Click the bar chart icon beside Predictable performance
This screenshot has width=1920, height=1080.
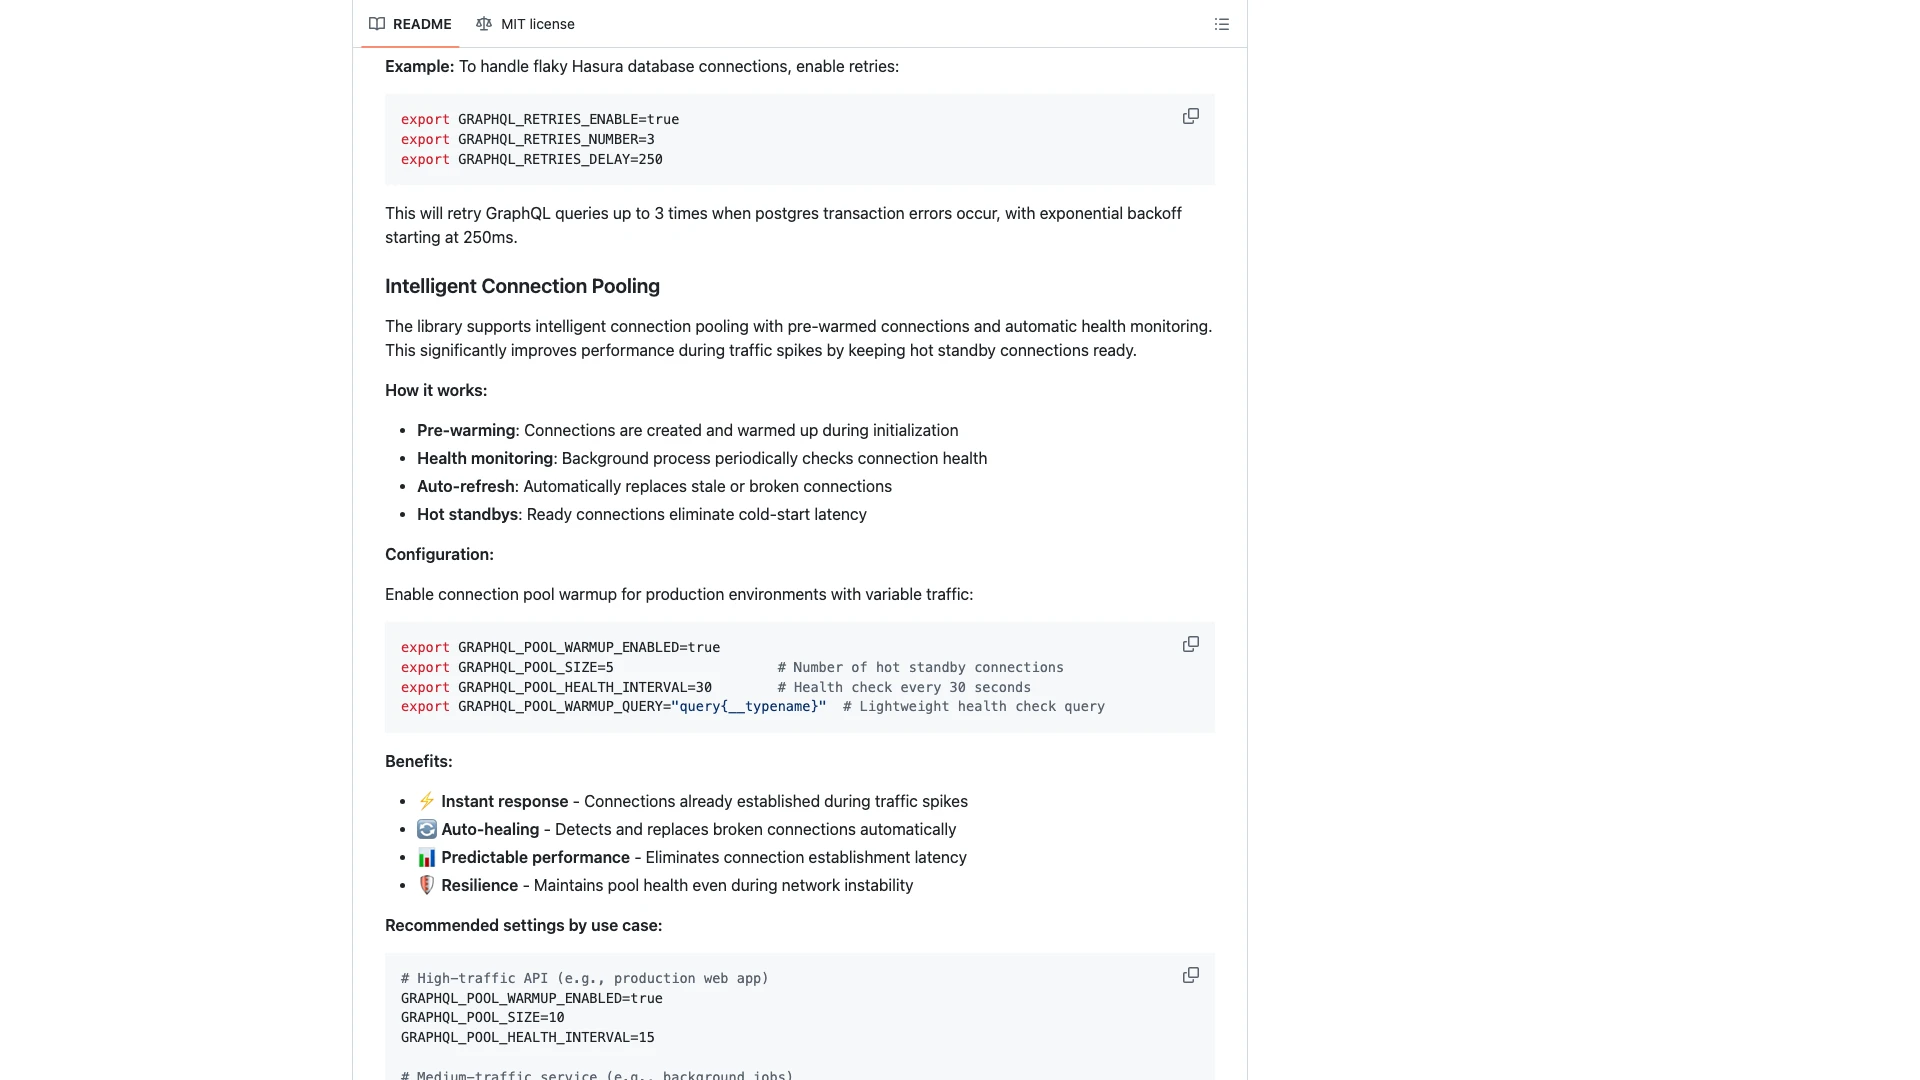point(426,857)
